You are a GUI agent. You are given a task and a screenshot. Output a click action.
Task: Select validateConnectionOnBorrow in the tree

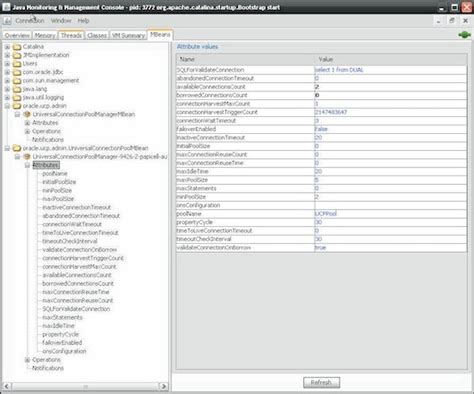[x=79, y=250]
